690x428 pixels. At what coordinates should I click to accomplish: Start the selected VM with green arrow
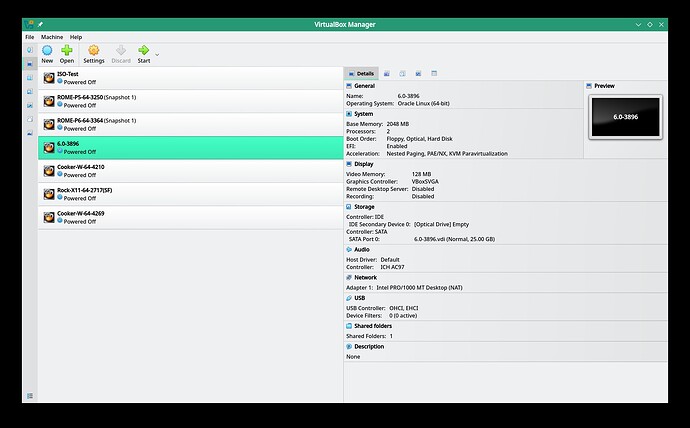(144, 51)
